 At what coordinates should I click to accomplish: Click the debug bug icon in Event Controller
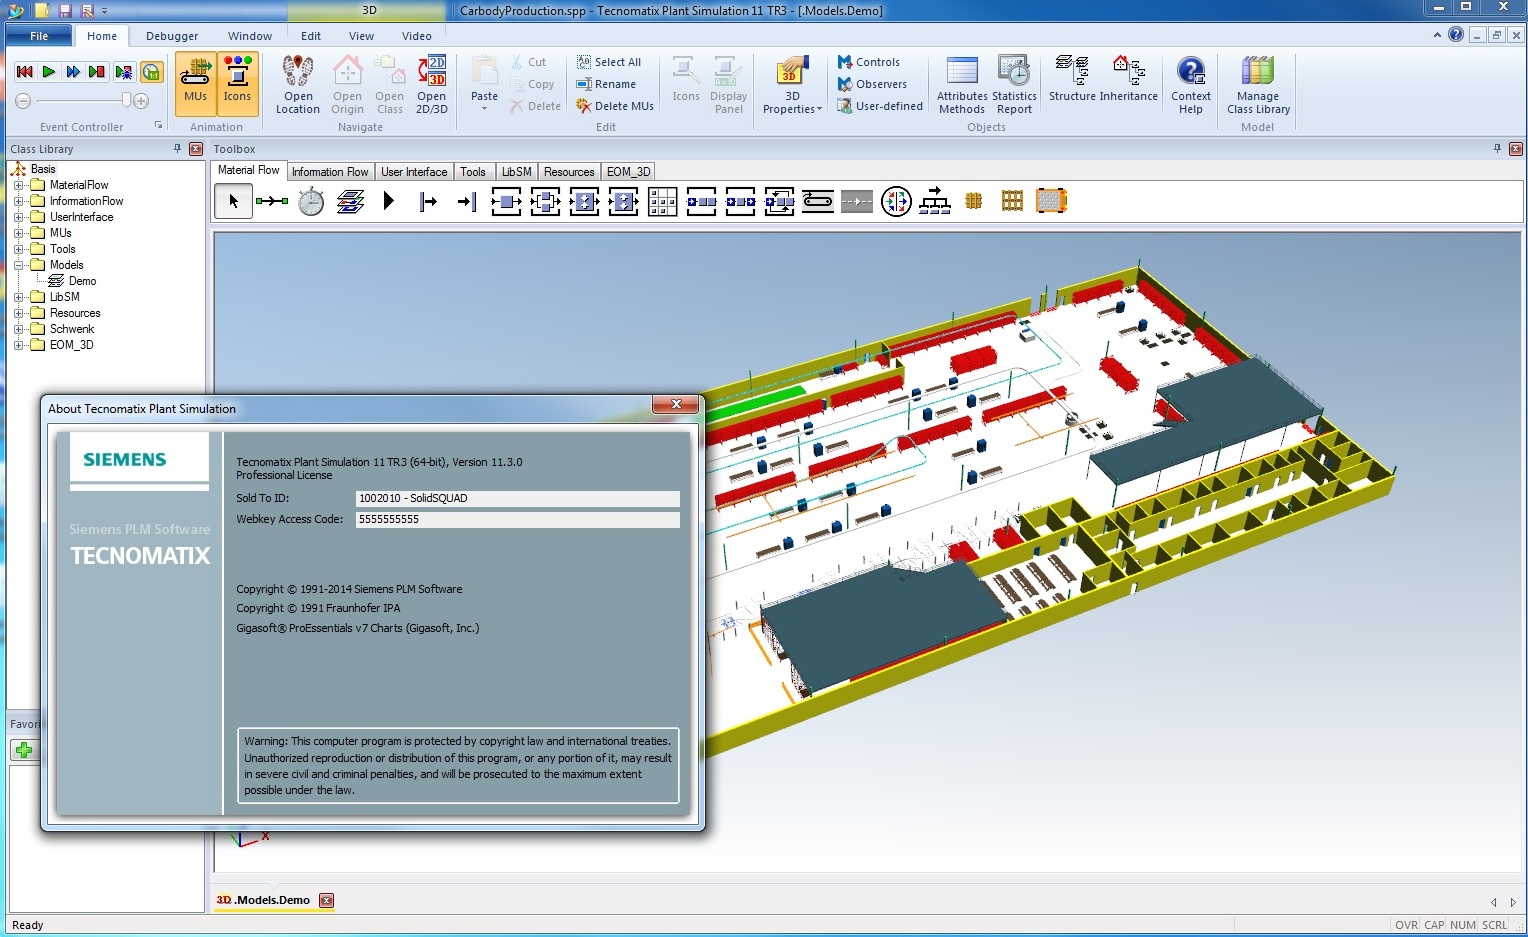124,72
